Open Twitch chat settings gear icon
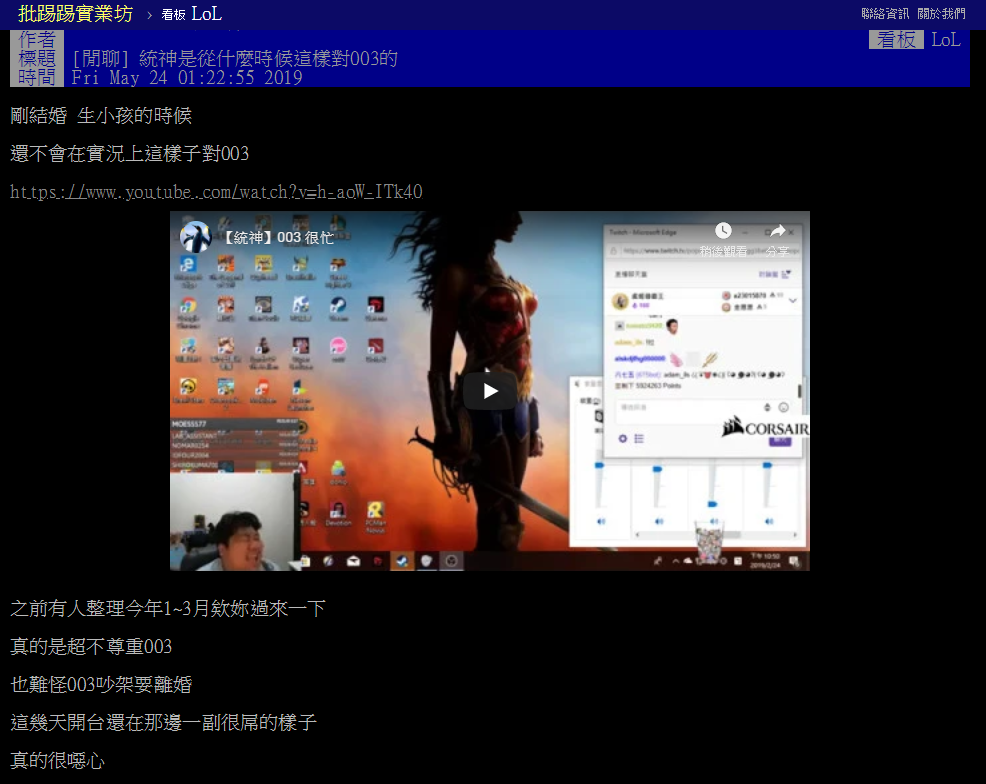 622,438
